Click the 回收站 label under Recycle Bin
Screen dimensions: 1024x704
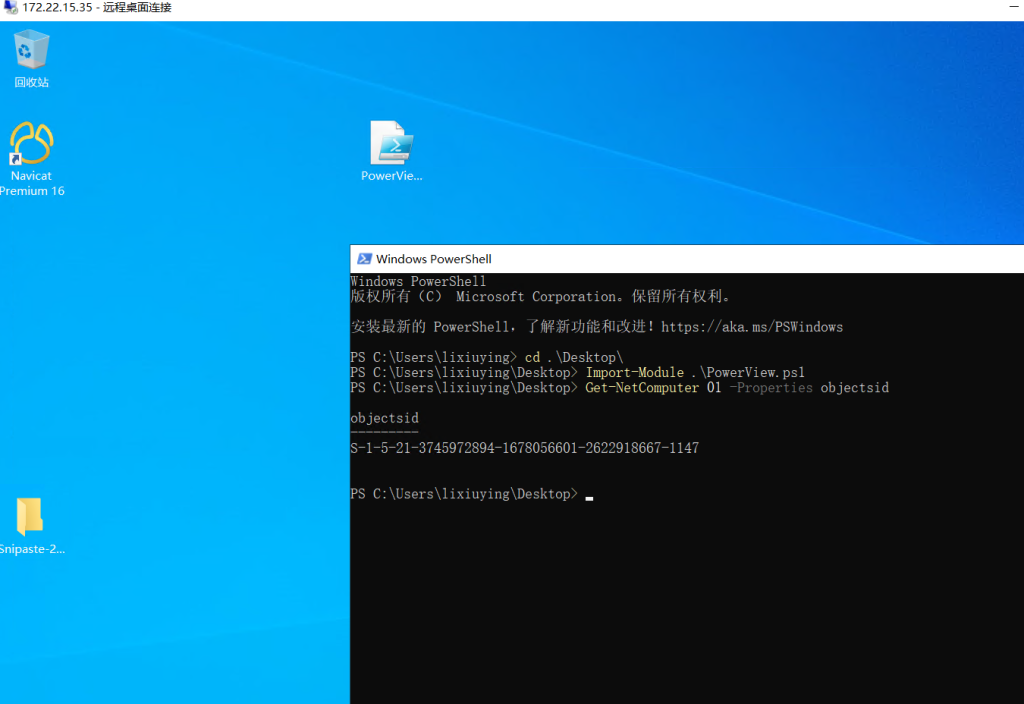[x=31, y=83]
